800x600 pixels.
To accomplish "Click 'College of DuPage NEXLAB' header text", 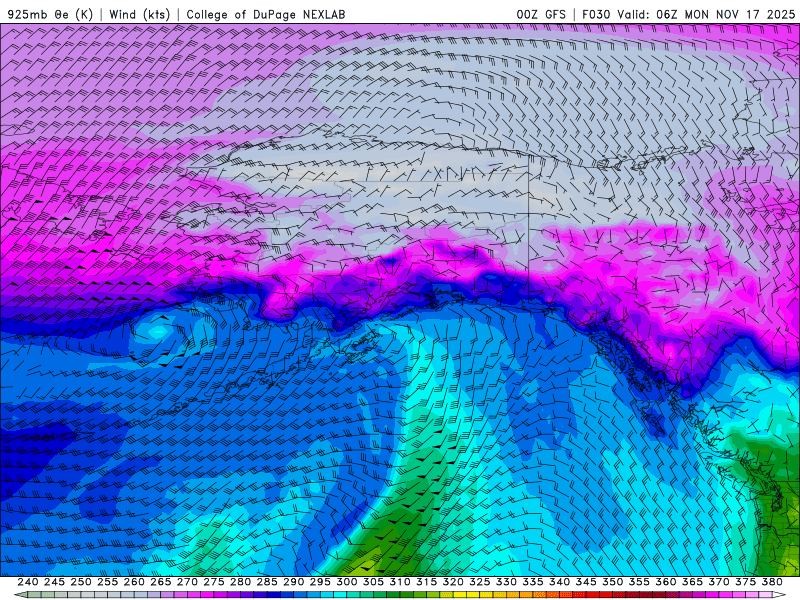I will pyautogui.click(x=266, y=14).
